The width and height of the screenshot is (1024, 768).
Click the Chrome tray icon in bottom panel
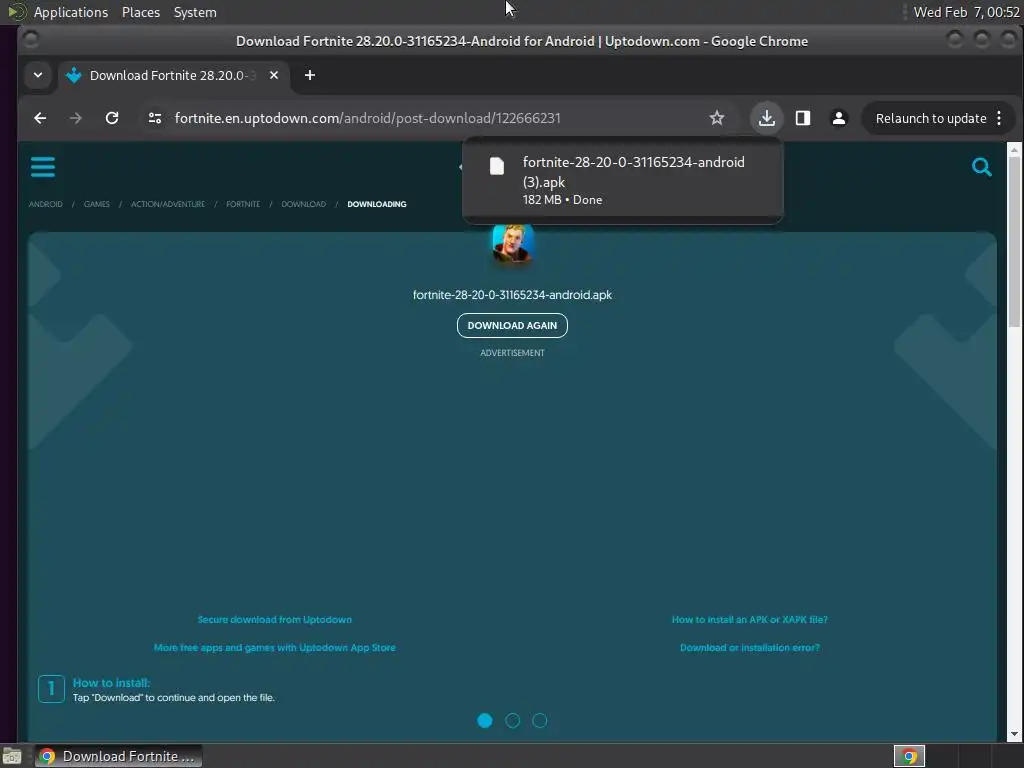tap(909, 756)
